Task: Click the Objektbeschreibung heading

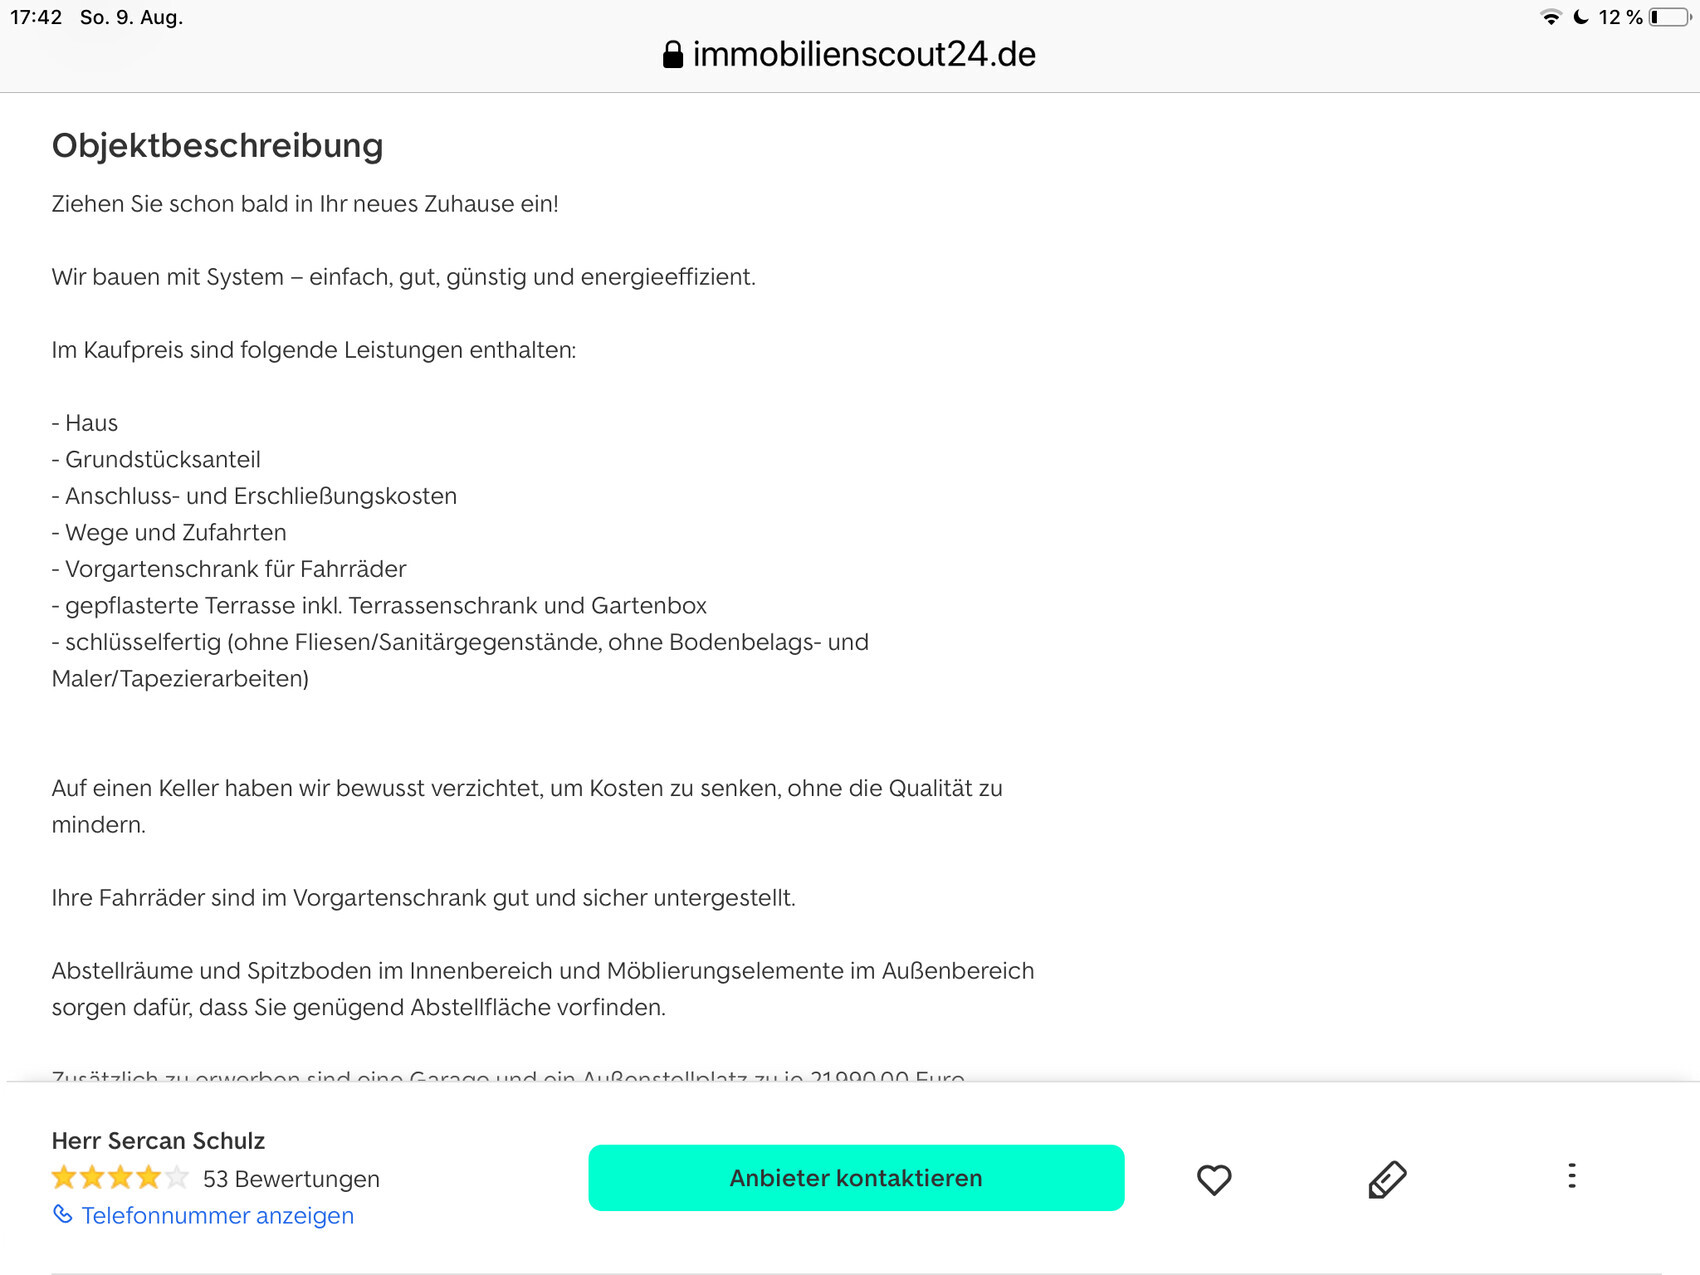Action: point(217,146)
